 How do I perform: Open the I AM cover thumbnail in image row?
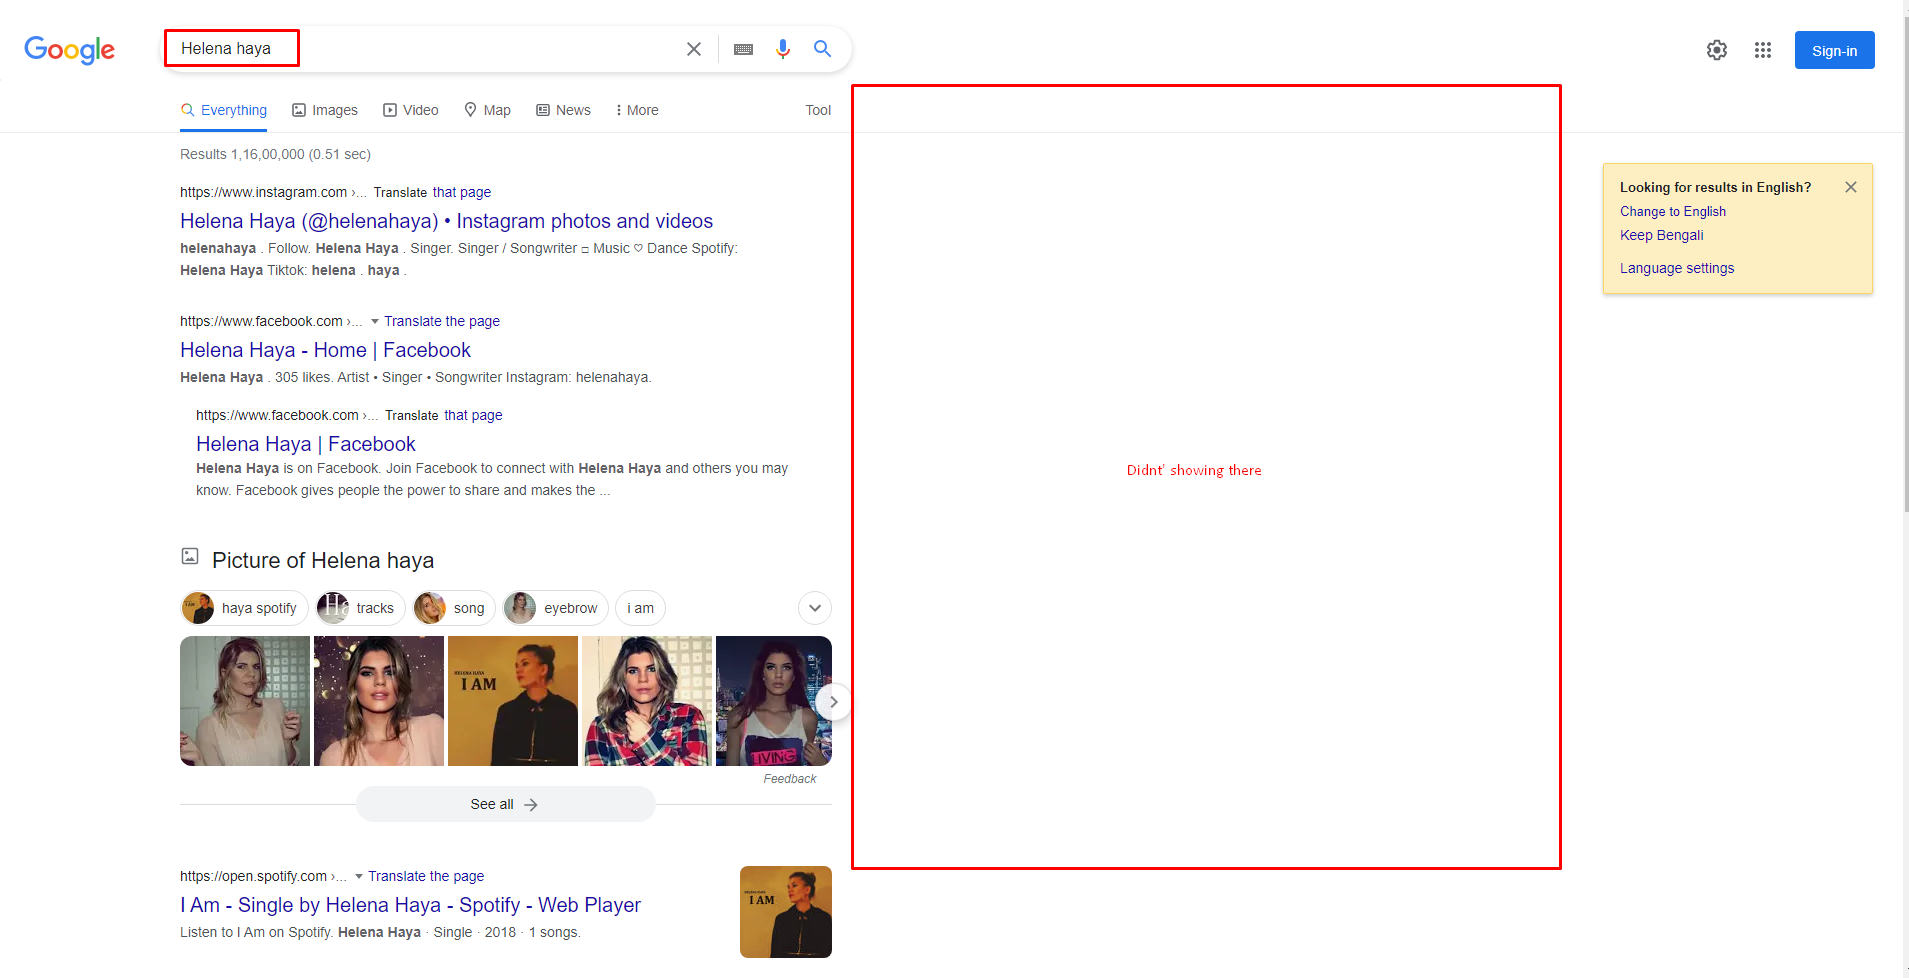coord(513,701)
